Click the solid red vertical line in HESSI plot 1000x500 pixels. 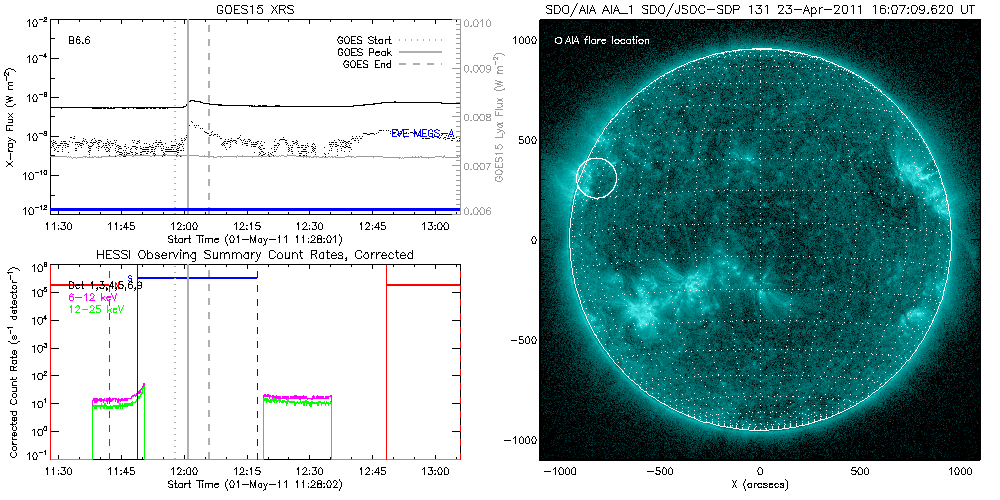387,380
